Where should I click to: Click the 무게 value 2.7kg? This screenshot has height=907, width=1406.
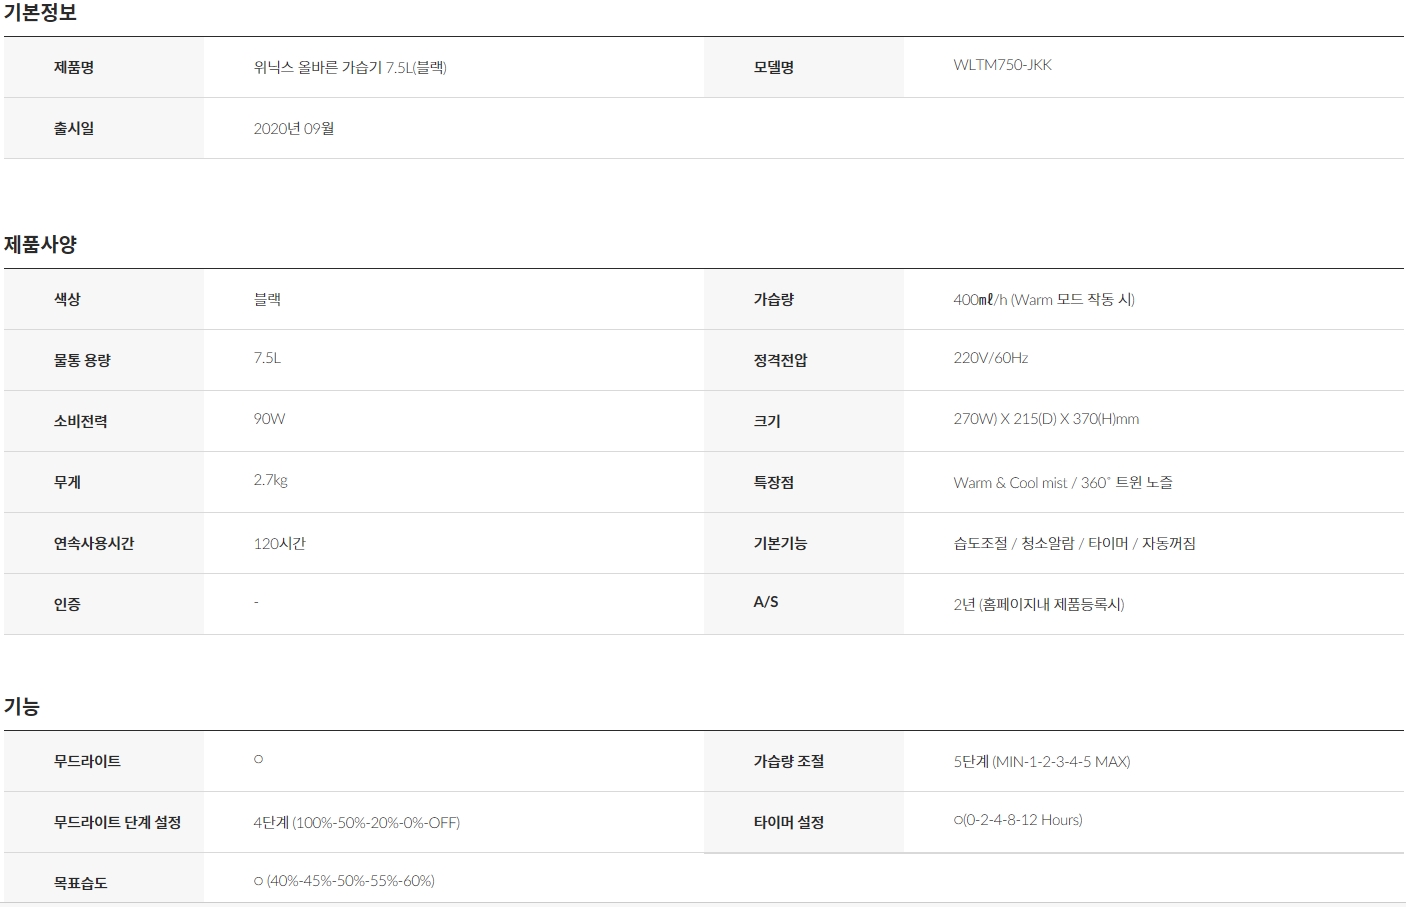(270, 480)
